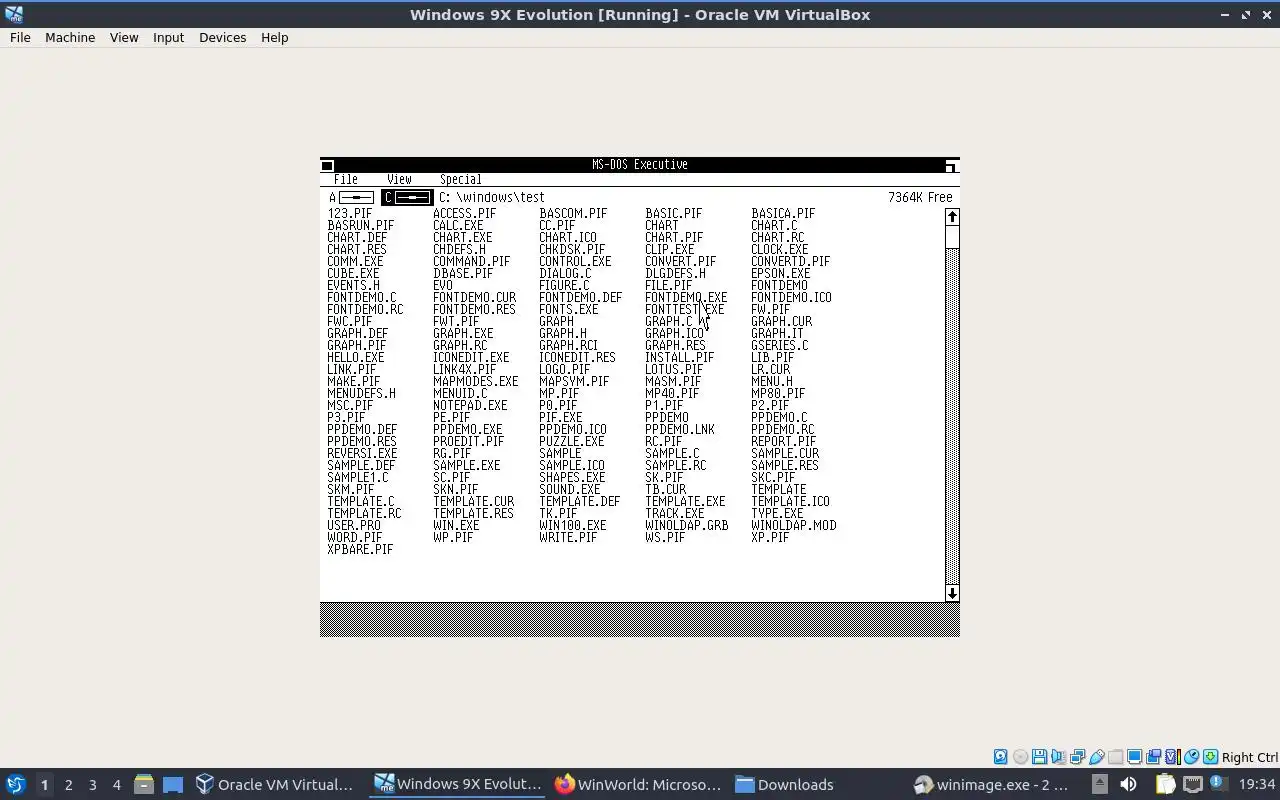Open the clipboard manager tray icon
Screen dimensions: 1280x800
tap(1166, 784)
